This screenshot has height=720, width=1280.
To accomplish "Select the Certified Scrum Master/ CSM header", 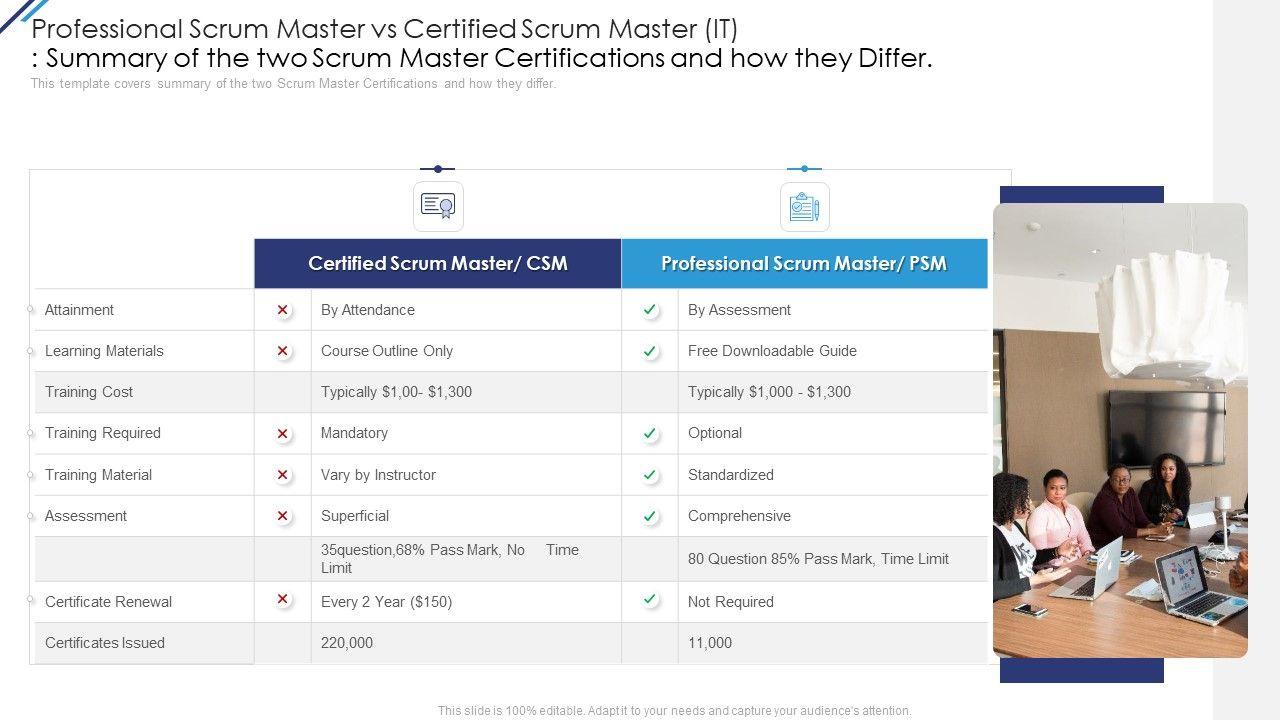I will click(438, 264).
